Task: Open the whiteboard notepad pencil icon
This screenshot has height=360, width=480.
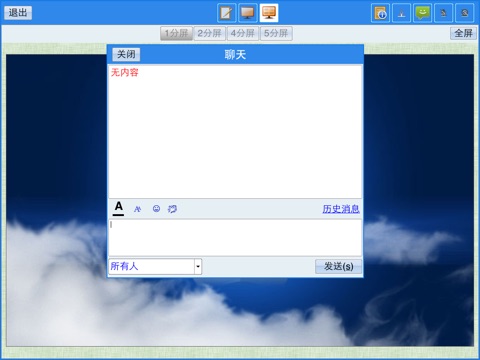Action: coord(226,13)
